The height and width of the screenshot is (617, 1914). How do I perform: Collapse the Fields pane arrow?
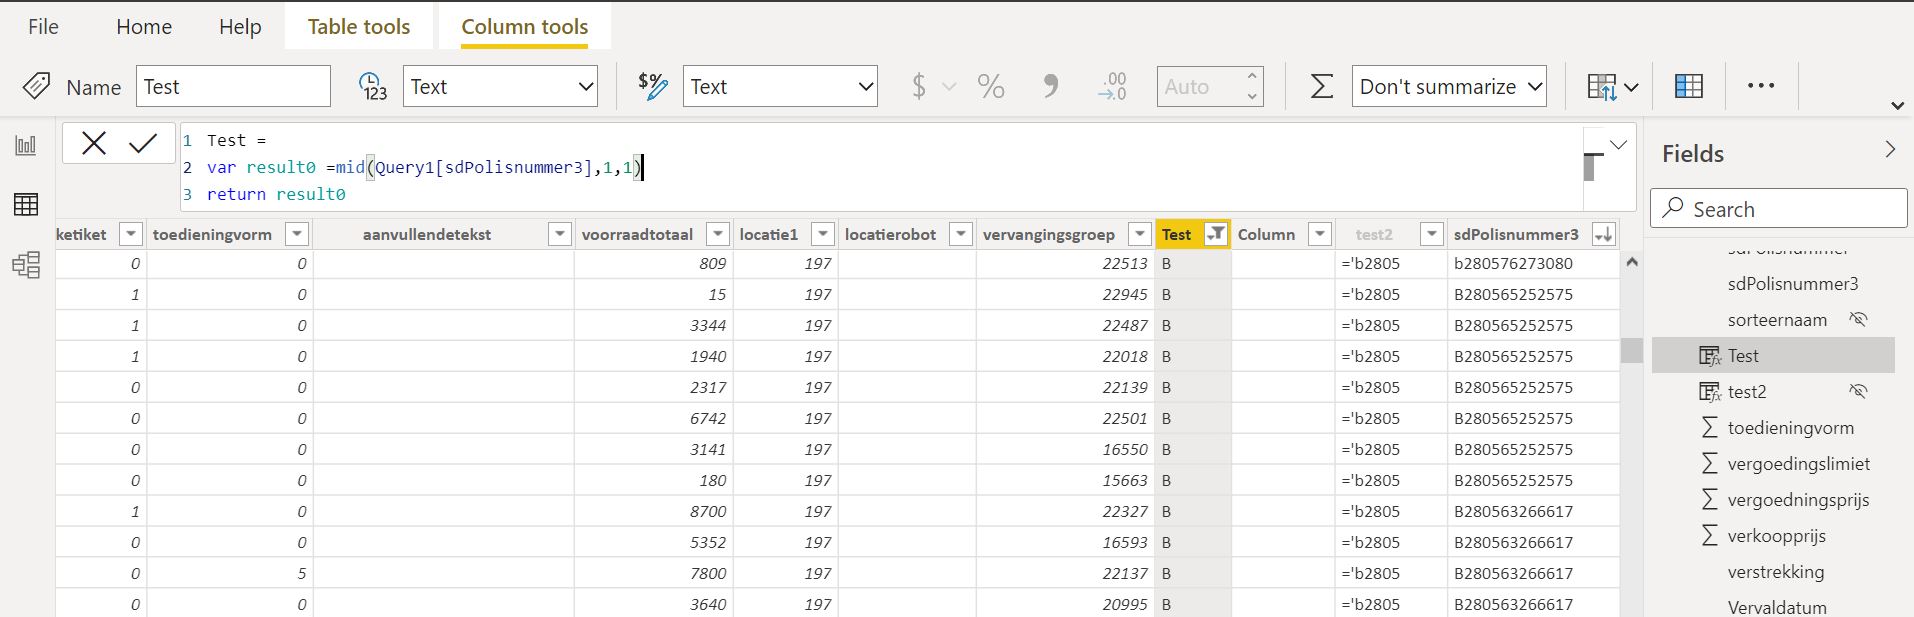[x=1890, y=150]
